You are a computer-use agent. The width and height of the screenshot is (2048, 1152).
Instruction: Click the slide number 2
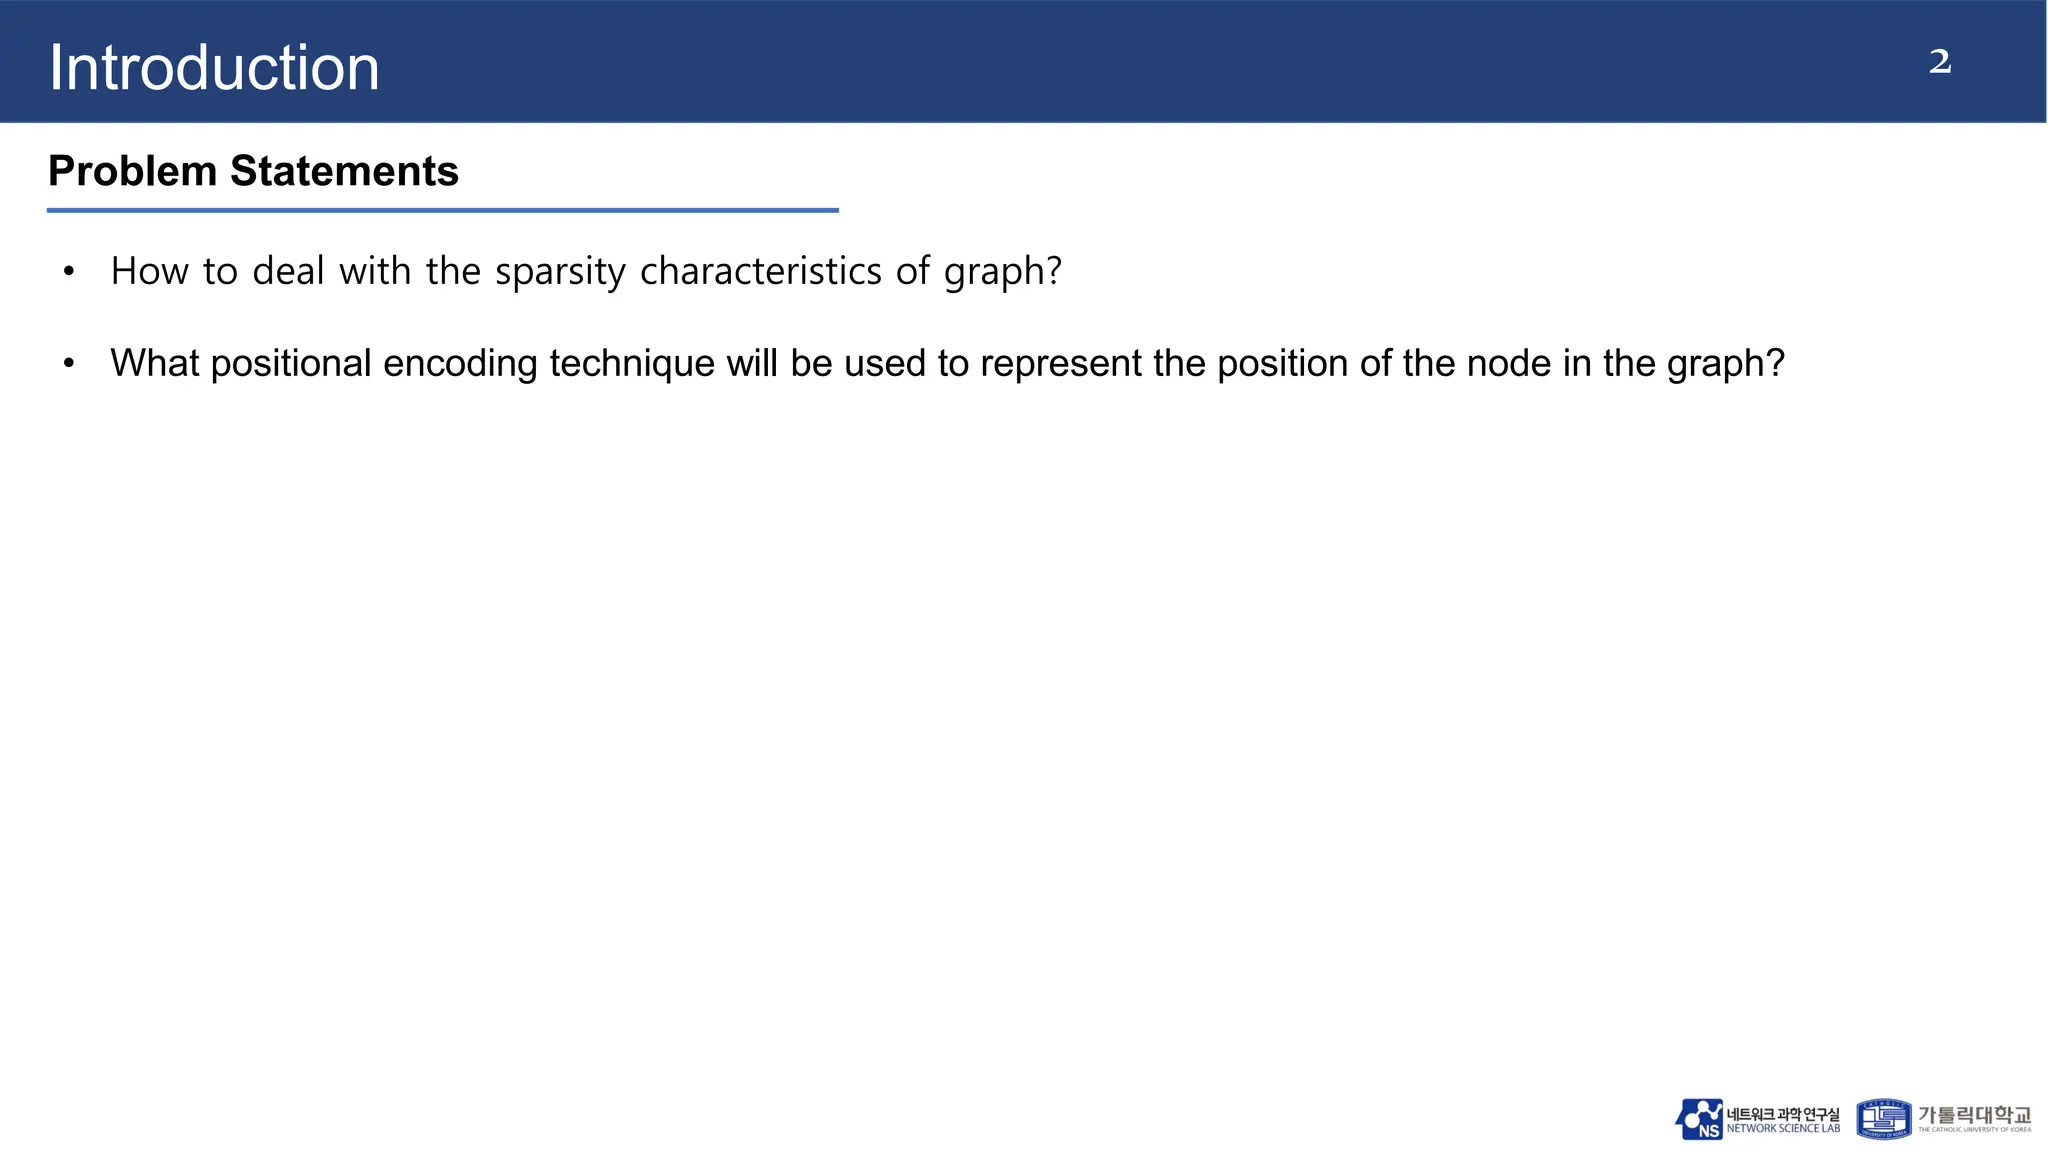1940,62
